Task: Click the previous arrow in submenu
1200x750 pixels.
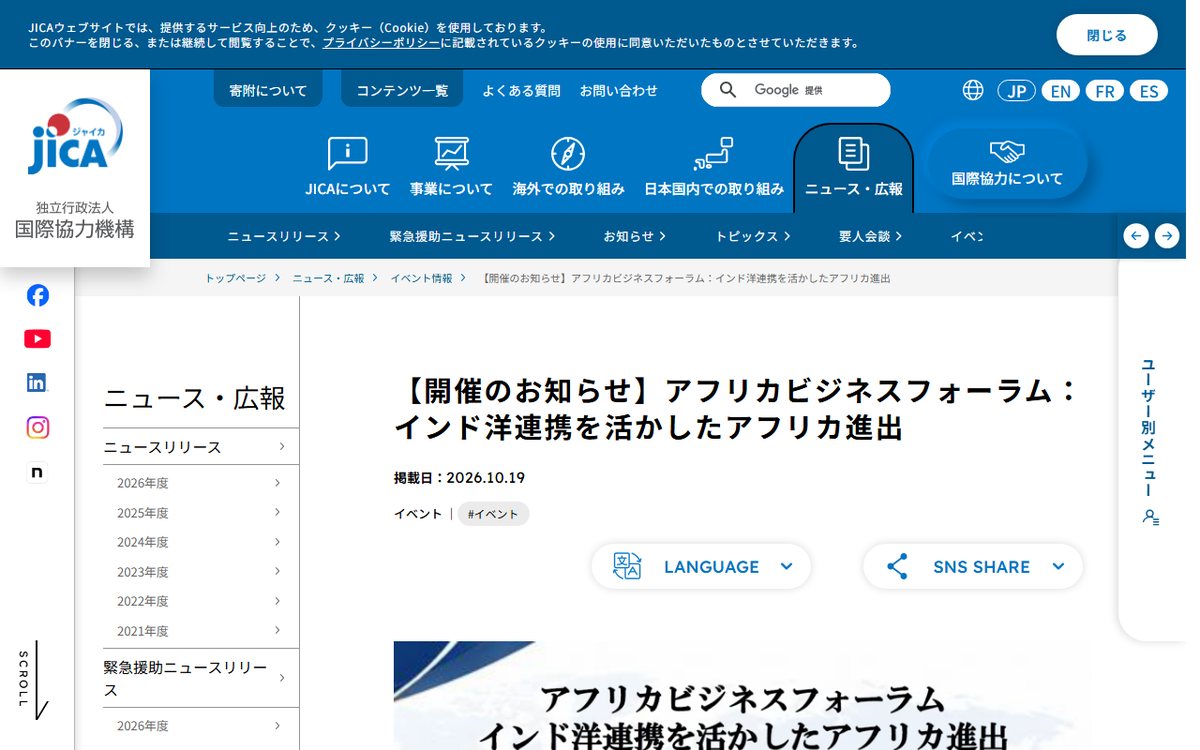Action: (x=1136, y=236)
